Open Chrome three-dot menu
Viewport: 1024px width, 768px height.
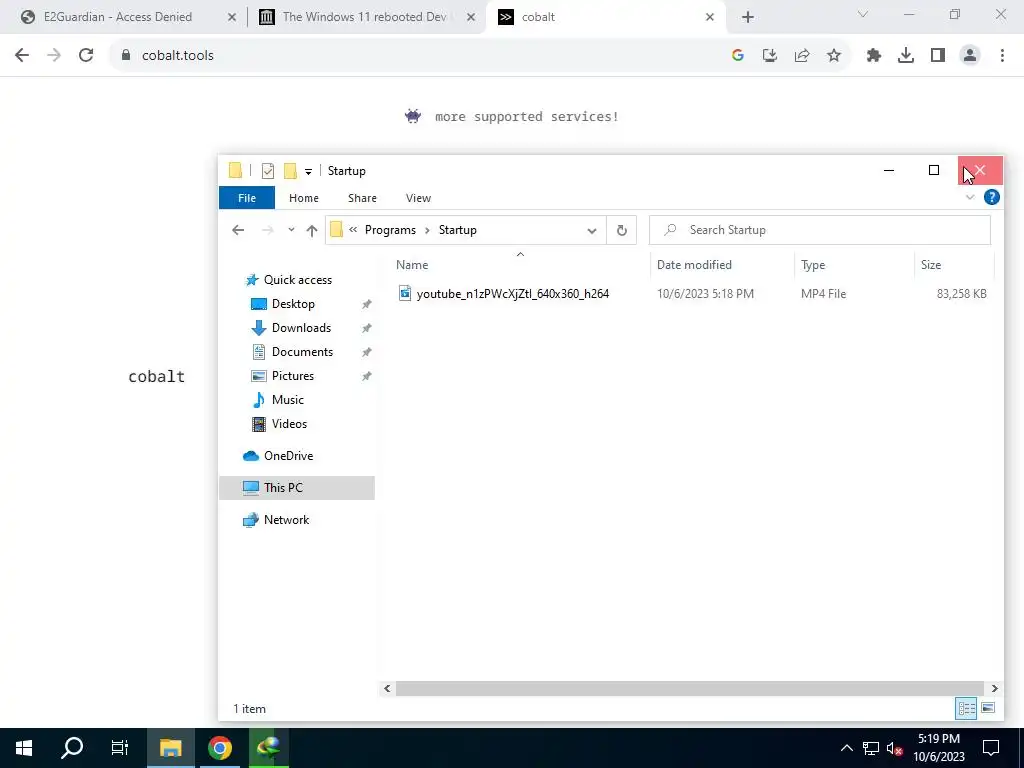(1002, 56)
